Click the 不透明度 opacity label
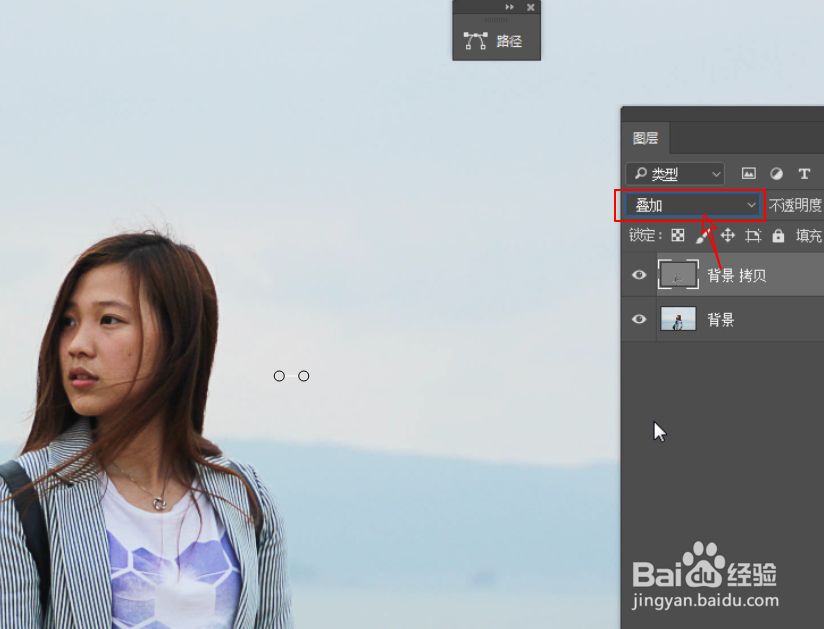Image resolution: width=824 pixels, height=629 pixels. click(x=795, y=205)
